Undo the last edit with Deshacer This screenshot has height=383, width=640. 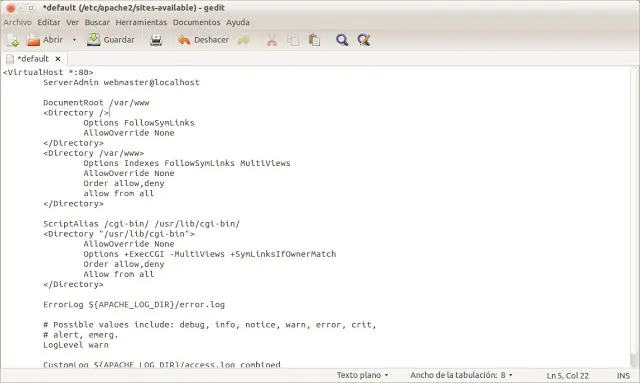(x=203, y=40)
